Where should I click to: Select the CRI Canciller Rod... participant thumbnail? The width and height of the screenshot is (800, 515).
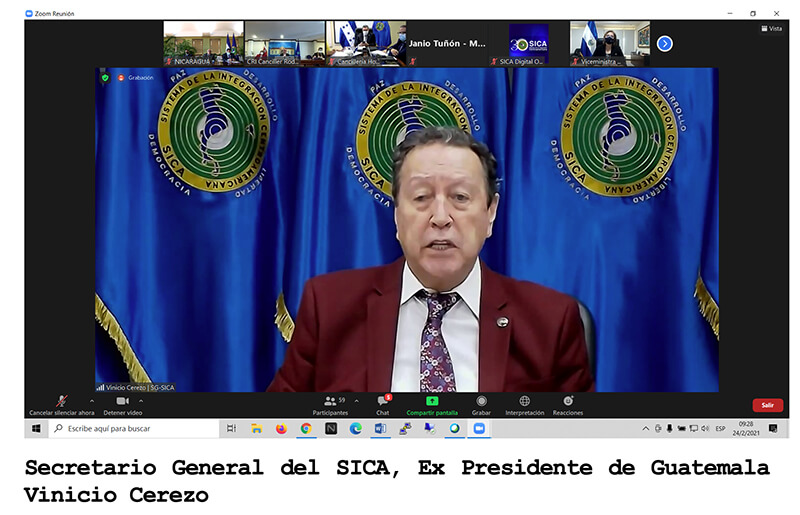click(x=285, y=43)
